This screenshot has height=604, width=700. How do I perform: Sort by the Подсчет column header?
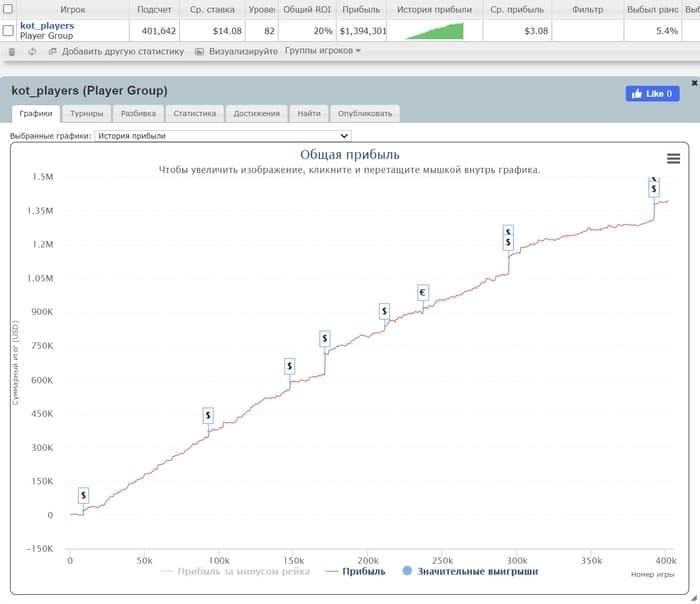click(x=154, y=9)
